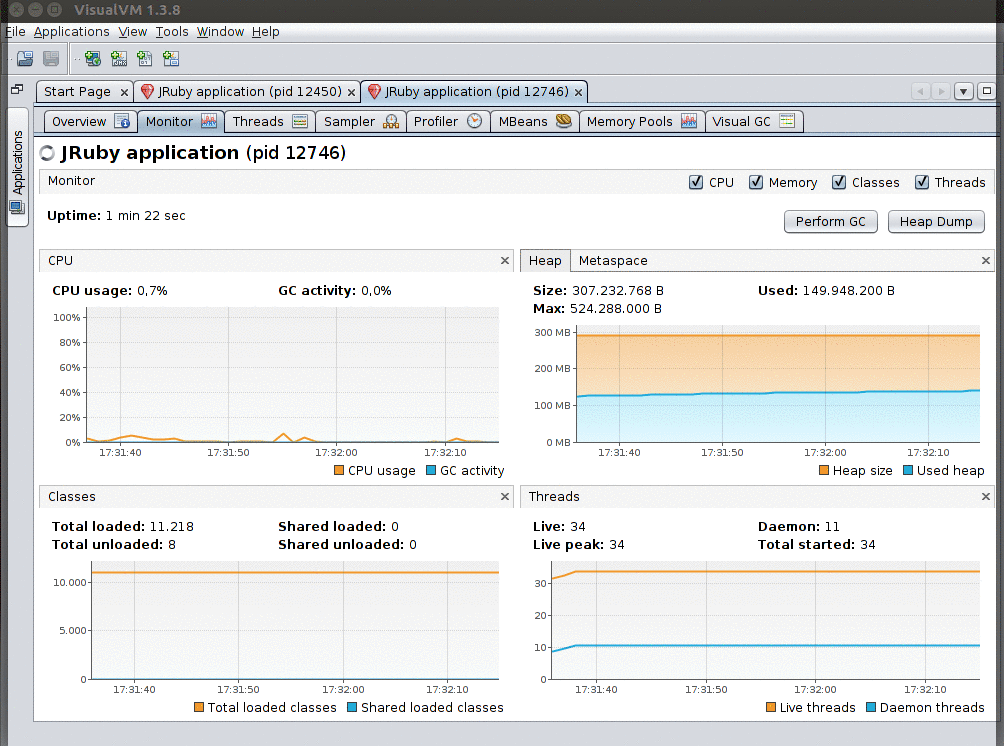Uncheck the CPU checkbox
The height and width of the screenshot is (746, 1004).
tap(696, 182)
